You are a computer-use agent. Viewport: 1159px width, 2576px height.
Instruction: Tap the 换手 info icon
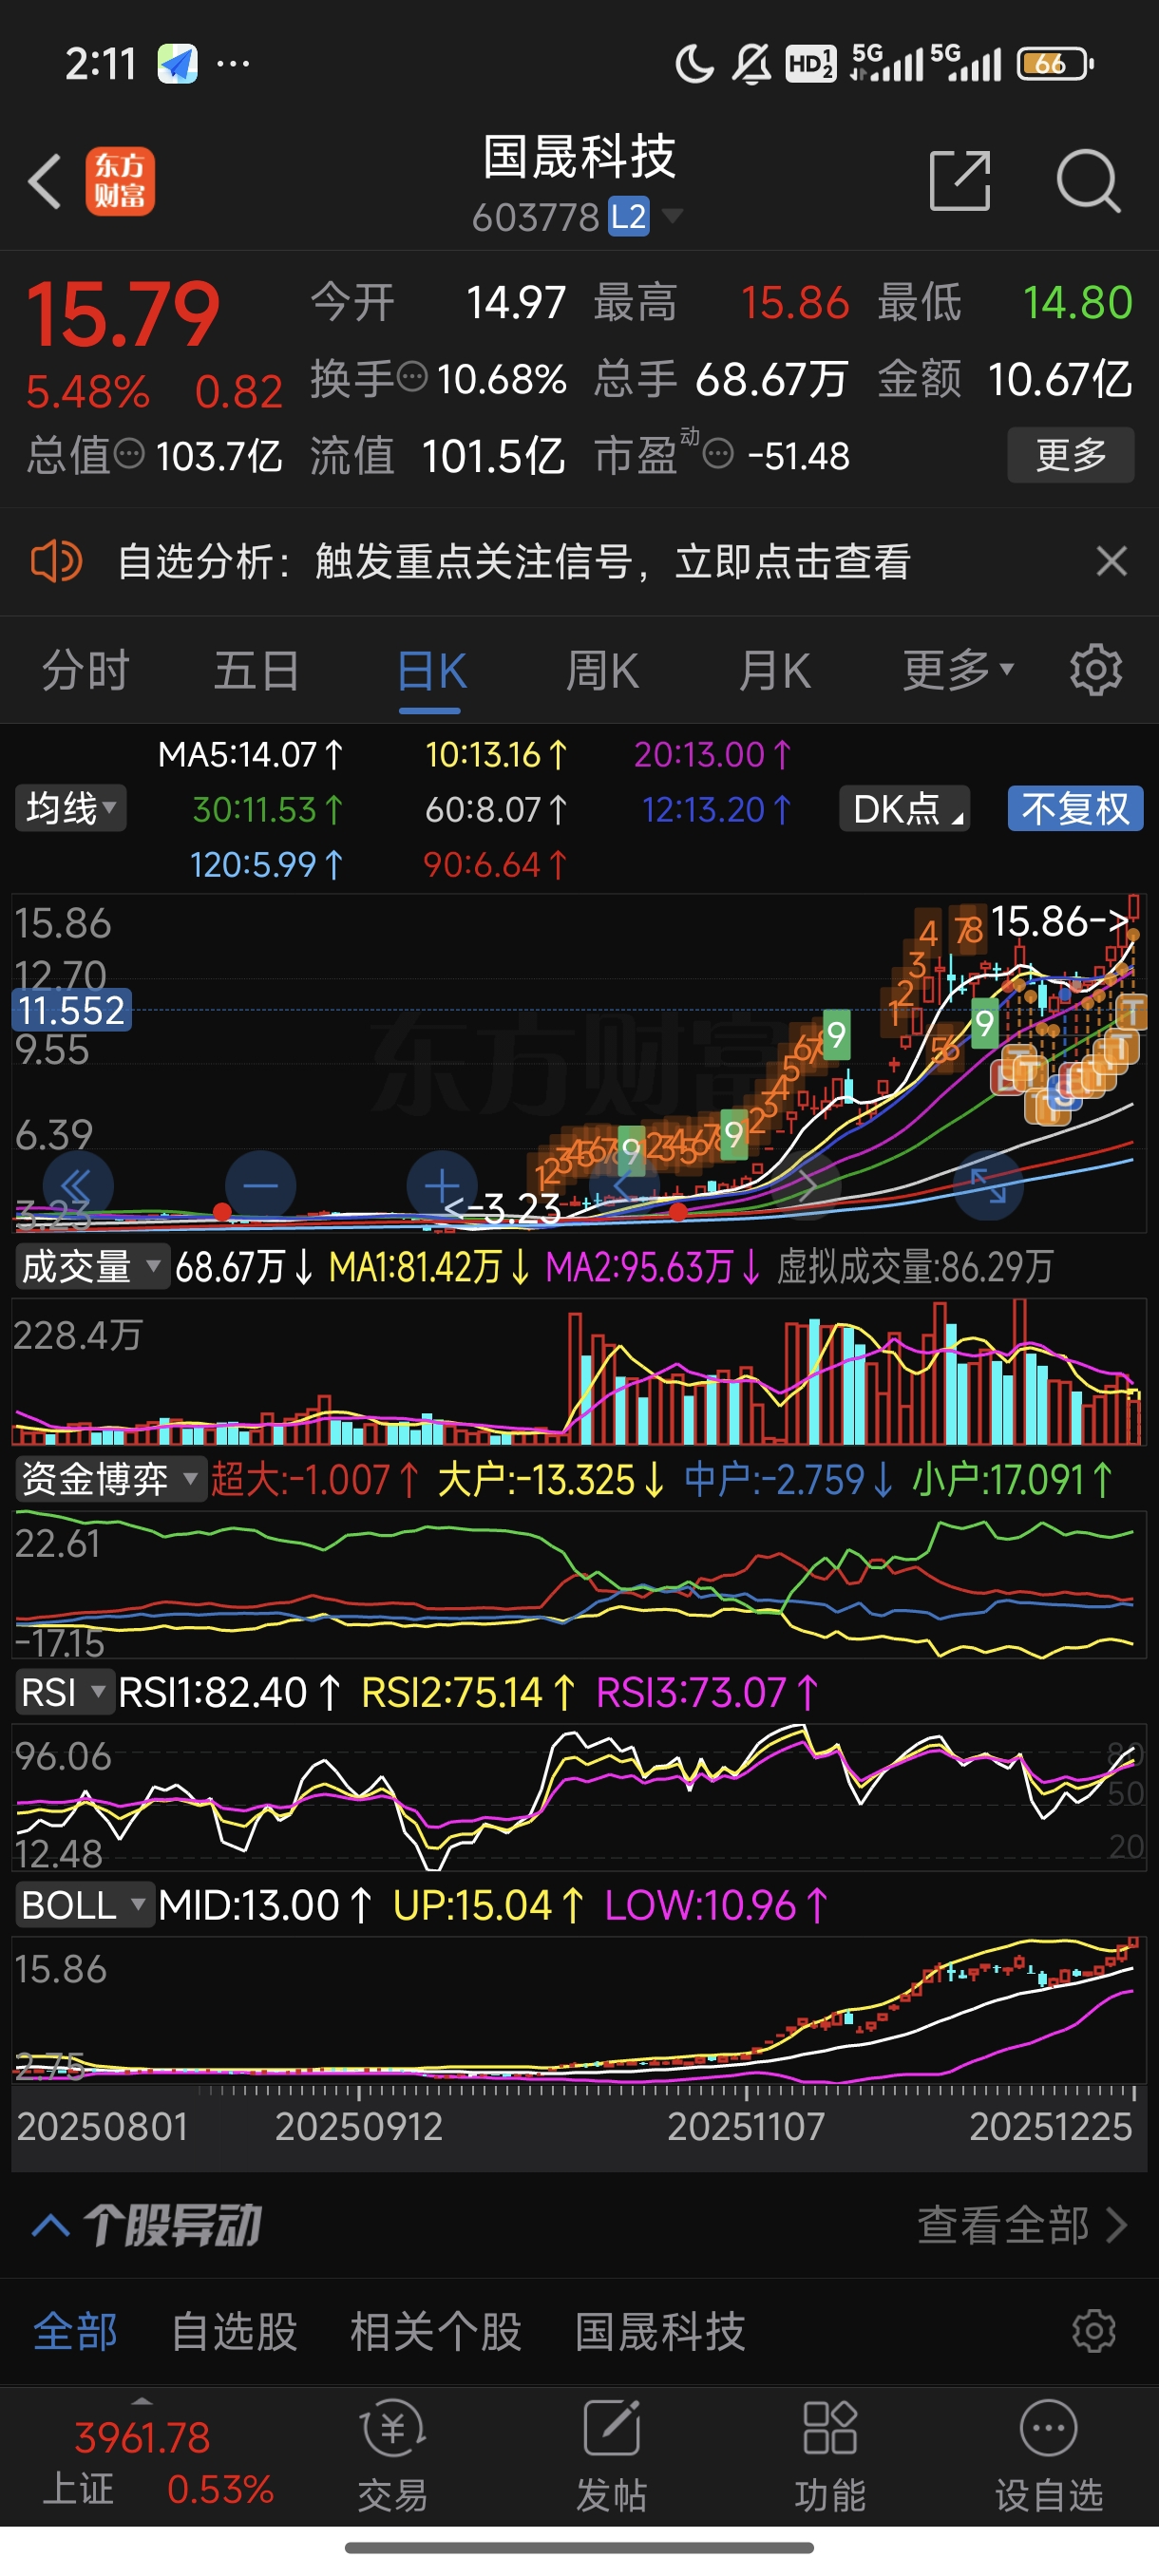(x=413, y=377)
